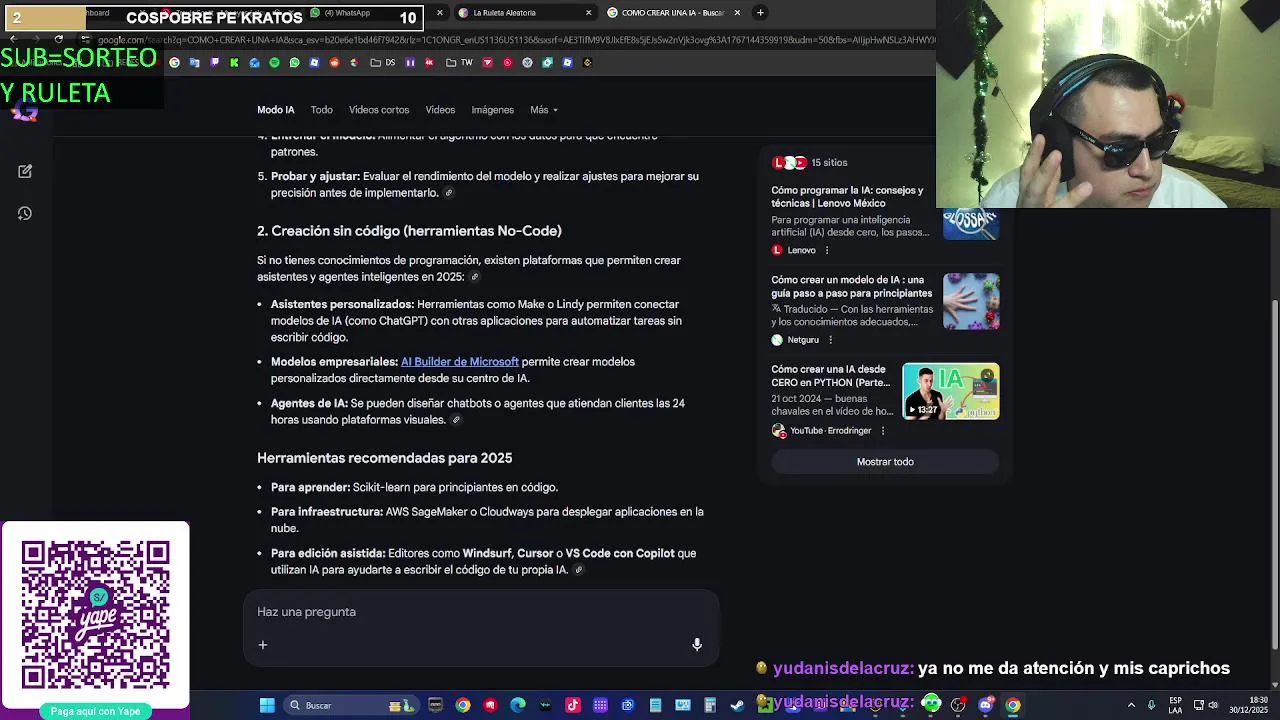
Task: Click 'Pága aquí con Yape' button
Action: pyautogui.click(x=95, y=711)
